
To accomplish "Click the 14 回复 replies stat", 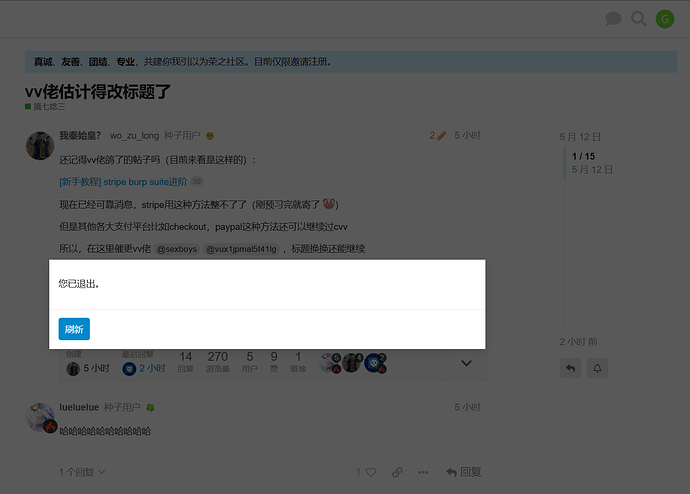I will pyautogui.click(x=186, y=362).
